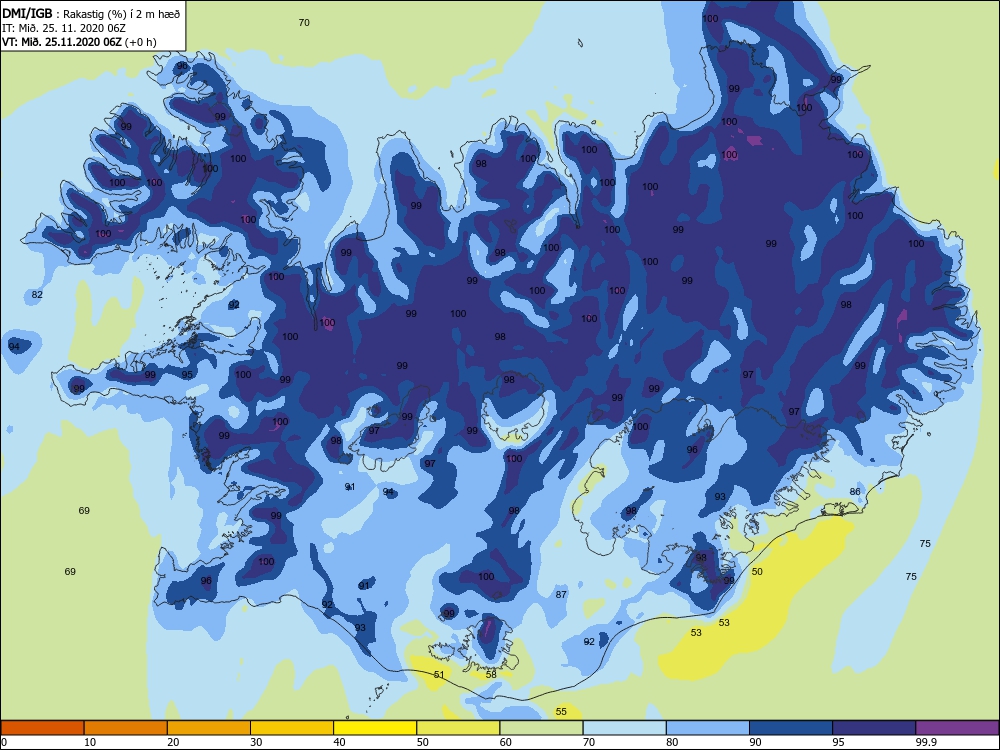The height and width of the screenshot is (750, 1000).
Task: Pick the 20–30 amber legend swatch
Action: (209, 728)
